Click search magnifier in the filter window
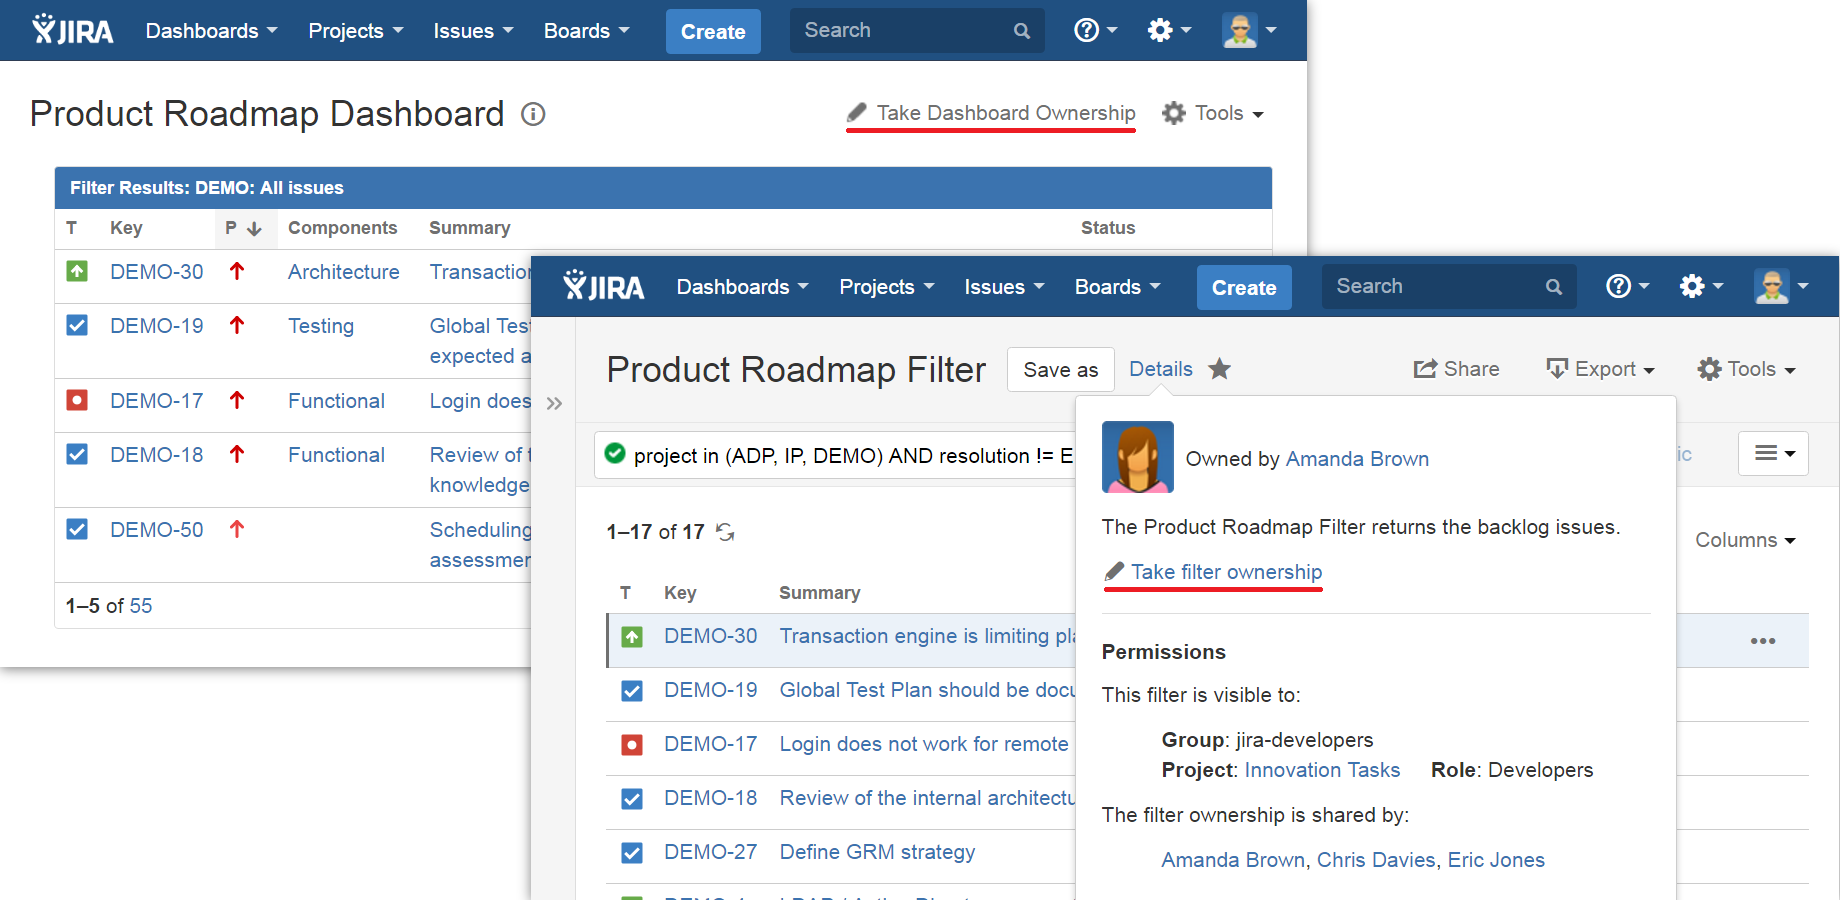 pyautogui.click(x=1554, y=287)
